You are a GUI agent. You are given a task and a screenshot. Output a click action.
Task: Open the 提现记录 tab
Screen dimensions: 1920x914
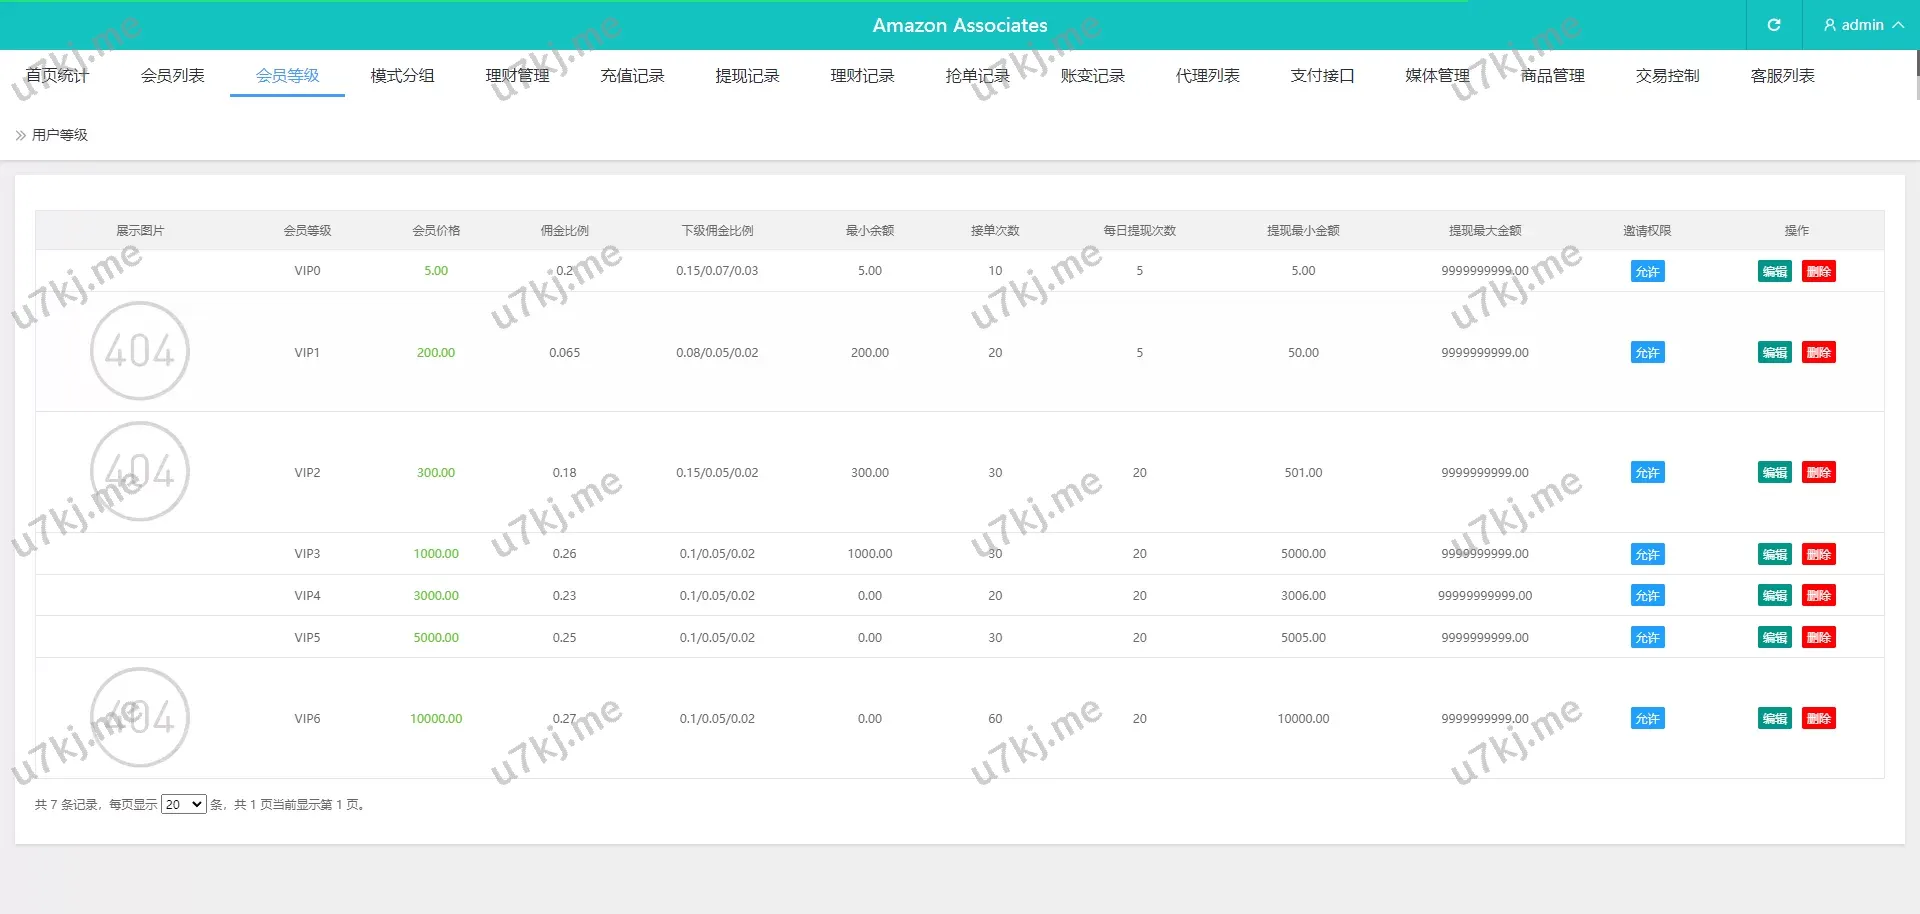click(747, 76)
